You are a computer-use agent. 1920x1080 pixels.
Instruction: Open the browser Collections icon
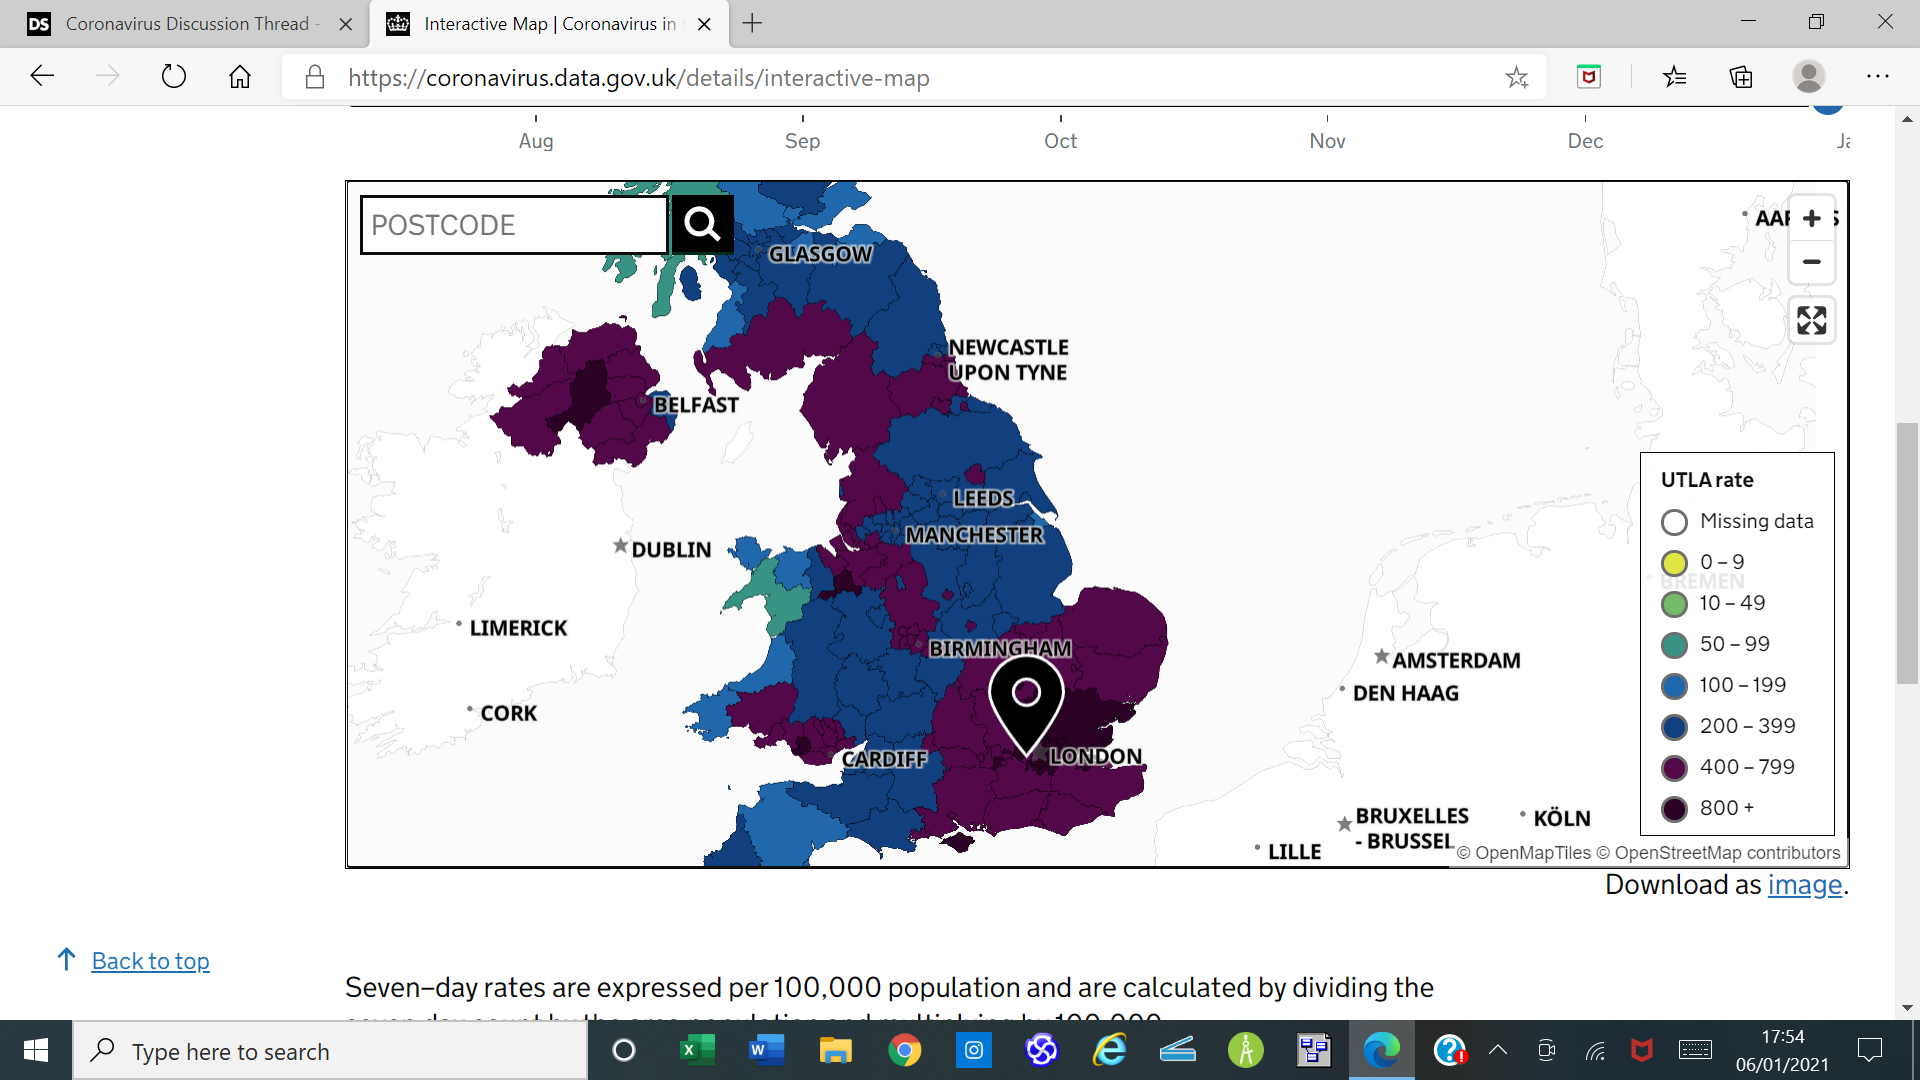coord(1741,77)
